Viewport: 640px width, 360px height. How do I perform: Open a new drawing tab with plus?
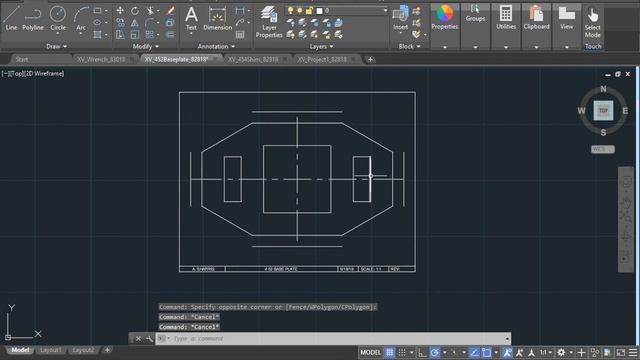pos(370,60)
